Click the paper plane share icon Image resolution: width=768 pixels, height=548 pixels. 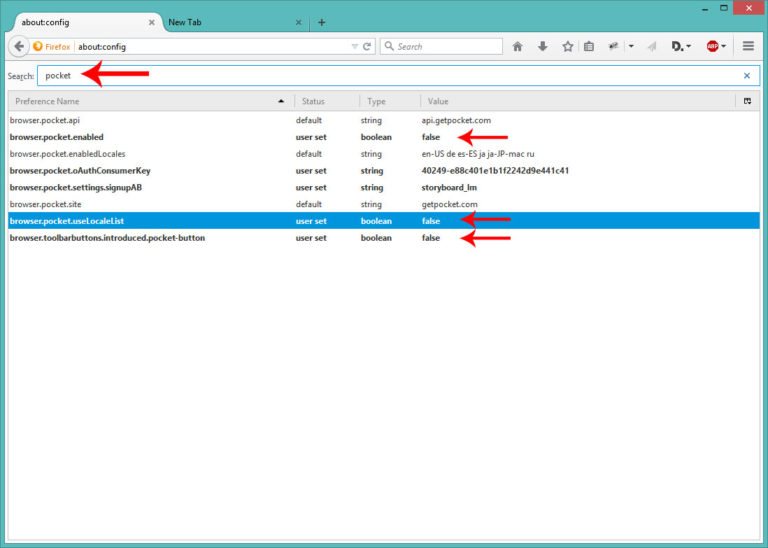(651, 47)
